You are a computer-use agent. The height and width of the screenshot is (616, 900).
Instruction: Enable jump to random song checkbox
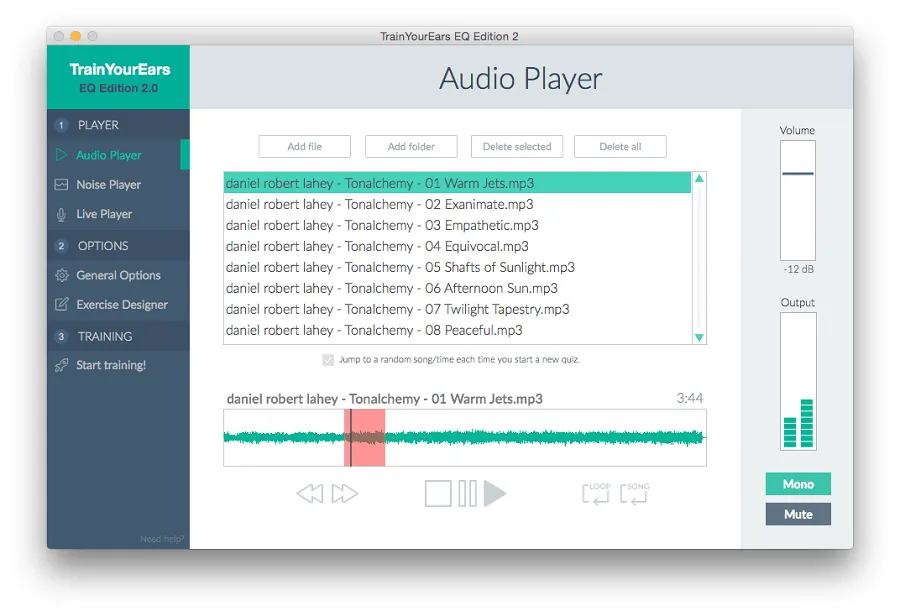[328, 360]
